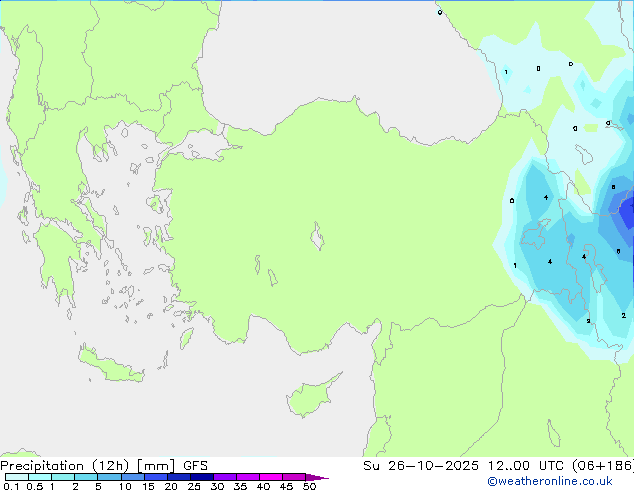Click the 1–2 mm legend color swatch
This screenshot has width=634, height=490.
click(63, 477)
